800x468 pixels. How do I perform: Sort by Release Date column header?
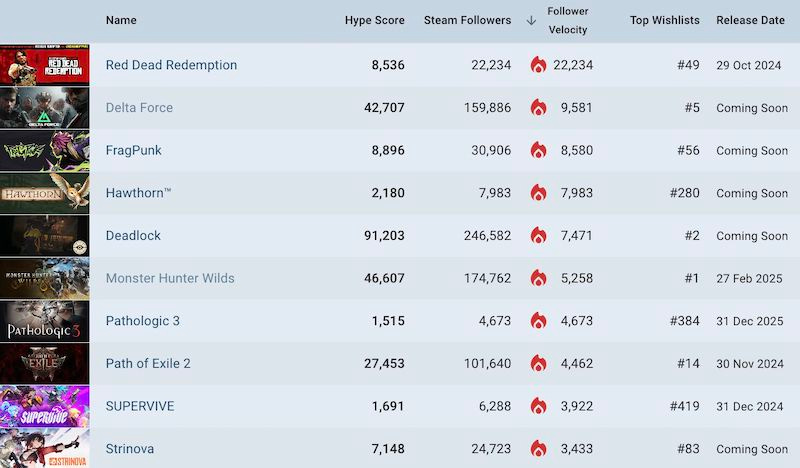tap(751, 20)
